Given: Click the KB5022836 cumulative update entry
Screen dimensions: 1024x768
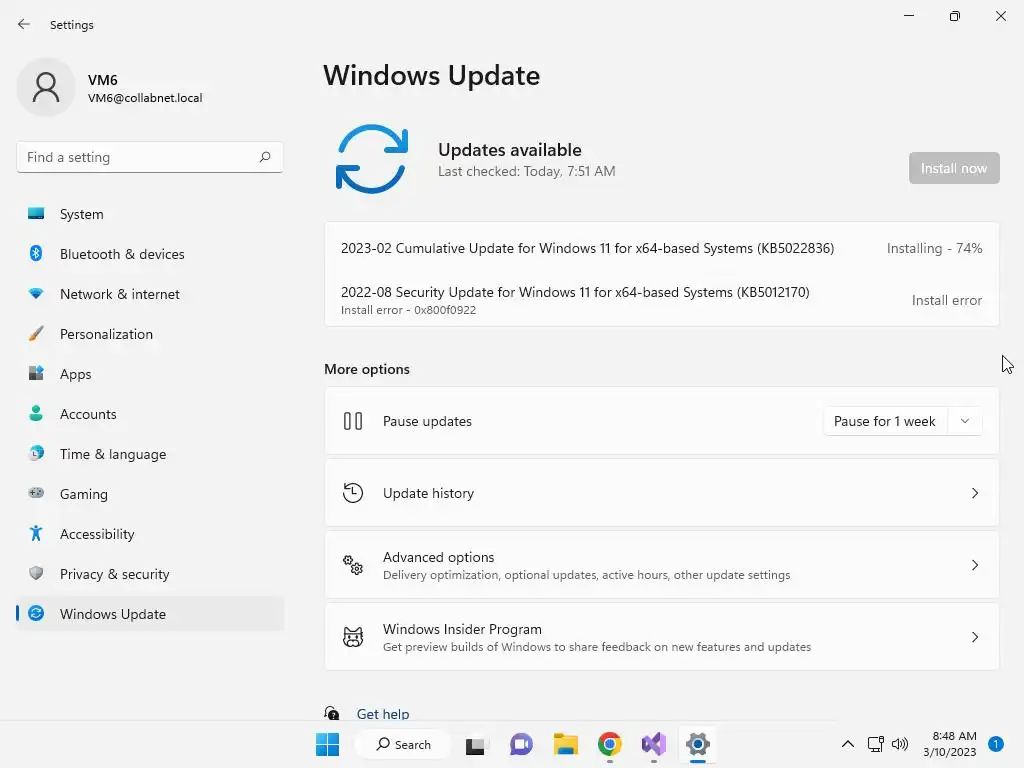Looking at the screenshot, I should pos(662,248).
